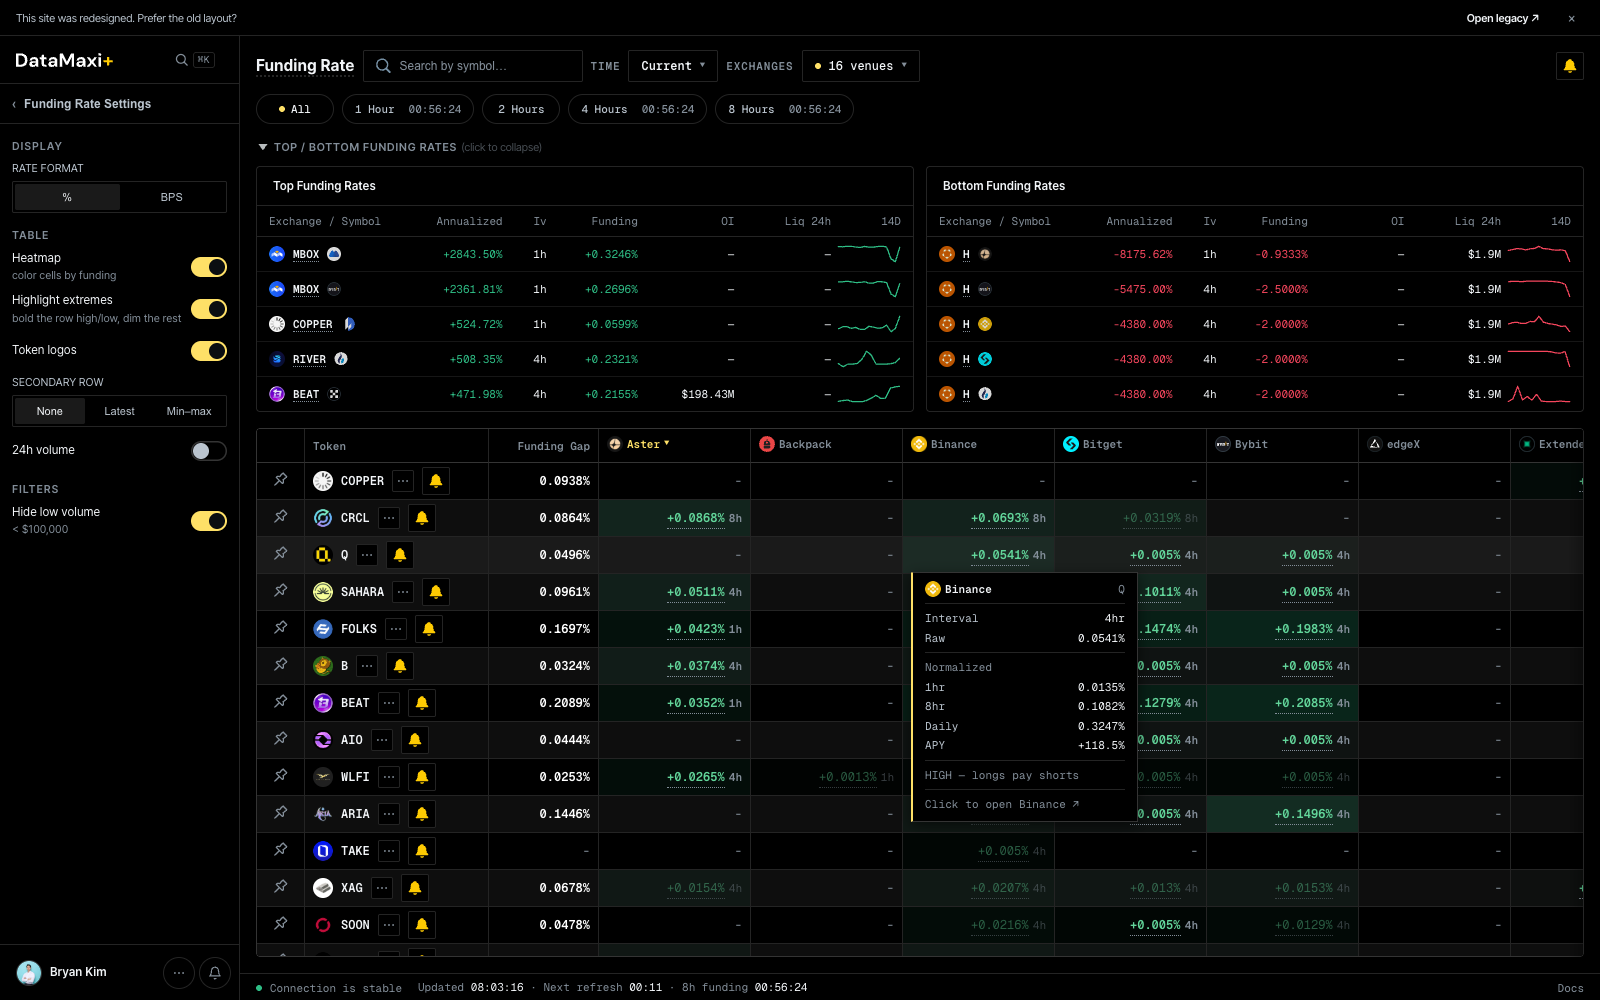The width and height of the screenshot is (1600, 1000).
Task: Open the top-right bell alerts button
Action: (1570, 66)
